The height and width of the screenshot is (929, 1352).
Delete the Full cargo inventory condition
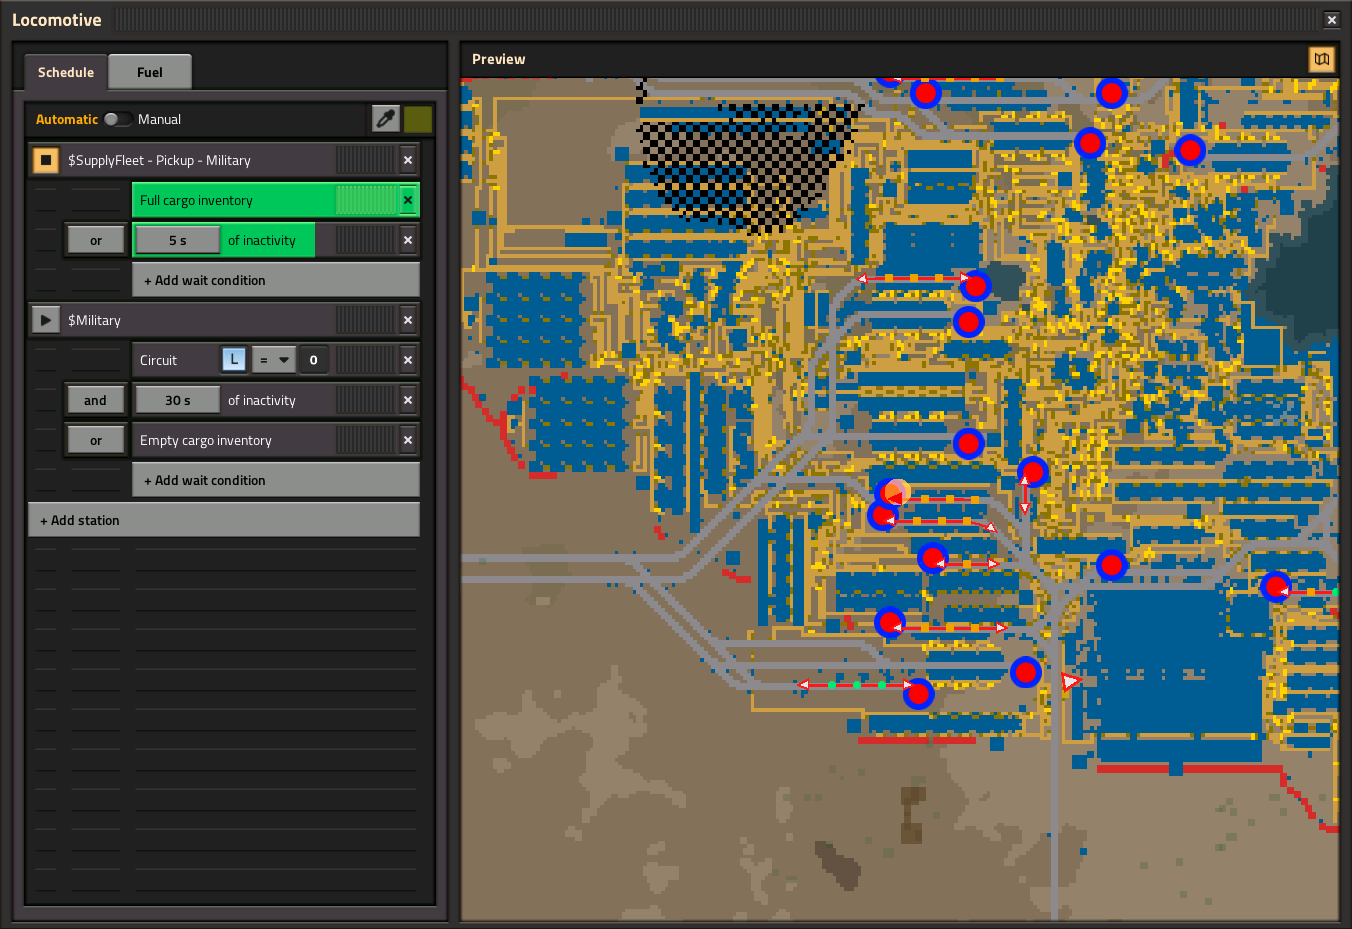point(407,199)
